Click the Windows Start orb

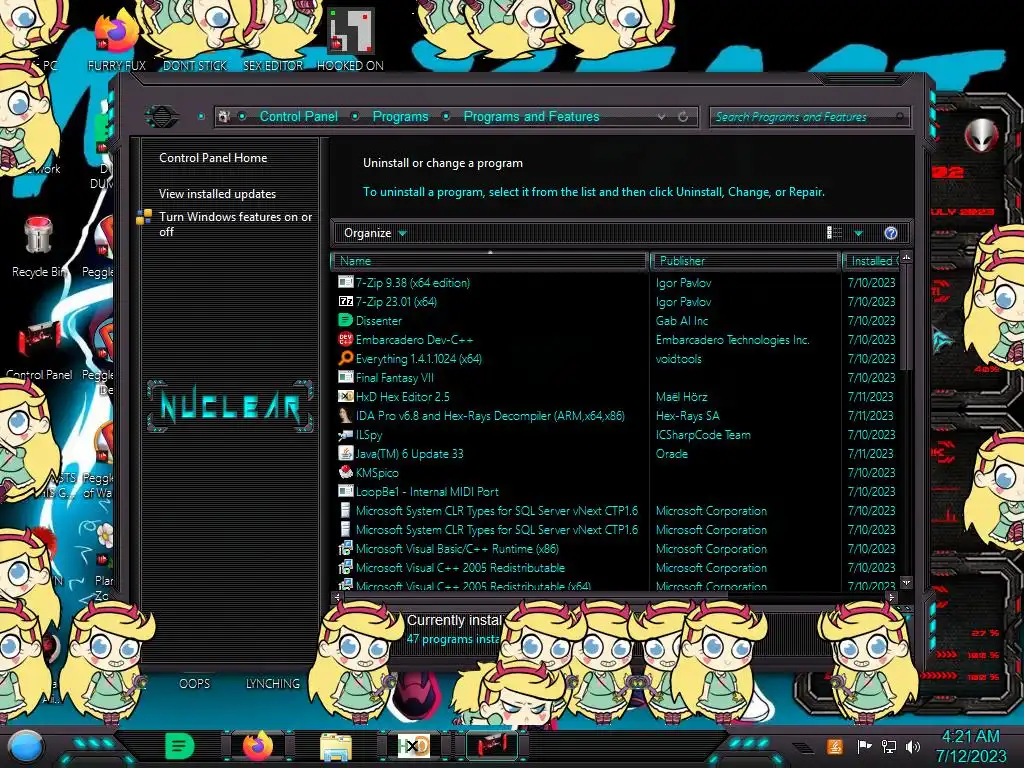coord(25,747)
